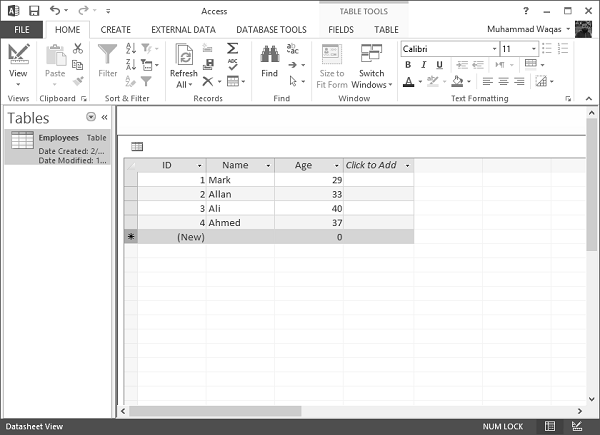The image size is (600, 435).
Task: Click the Totals sigma icon
Action: point(233,48)
